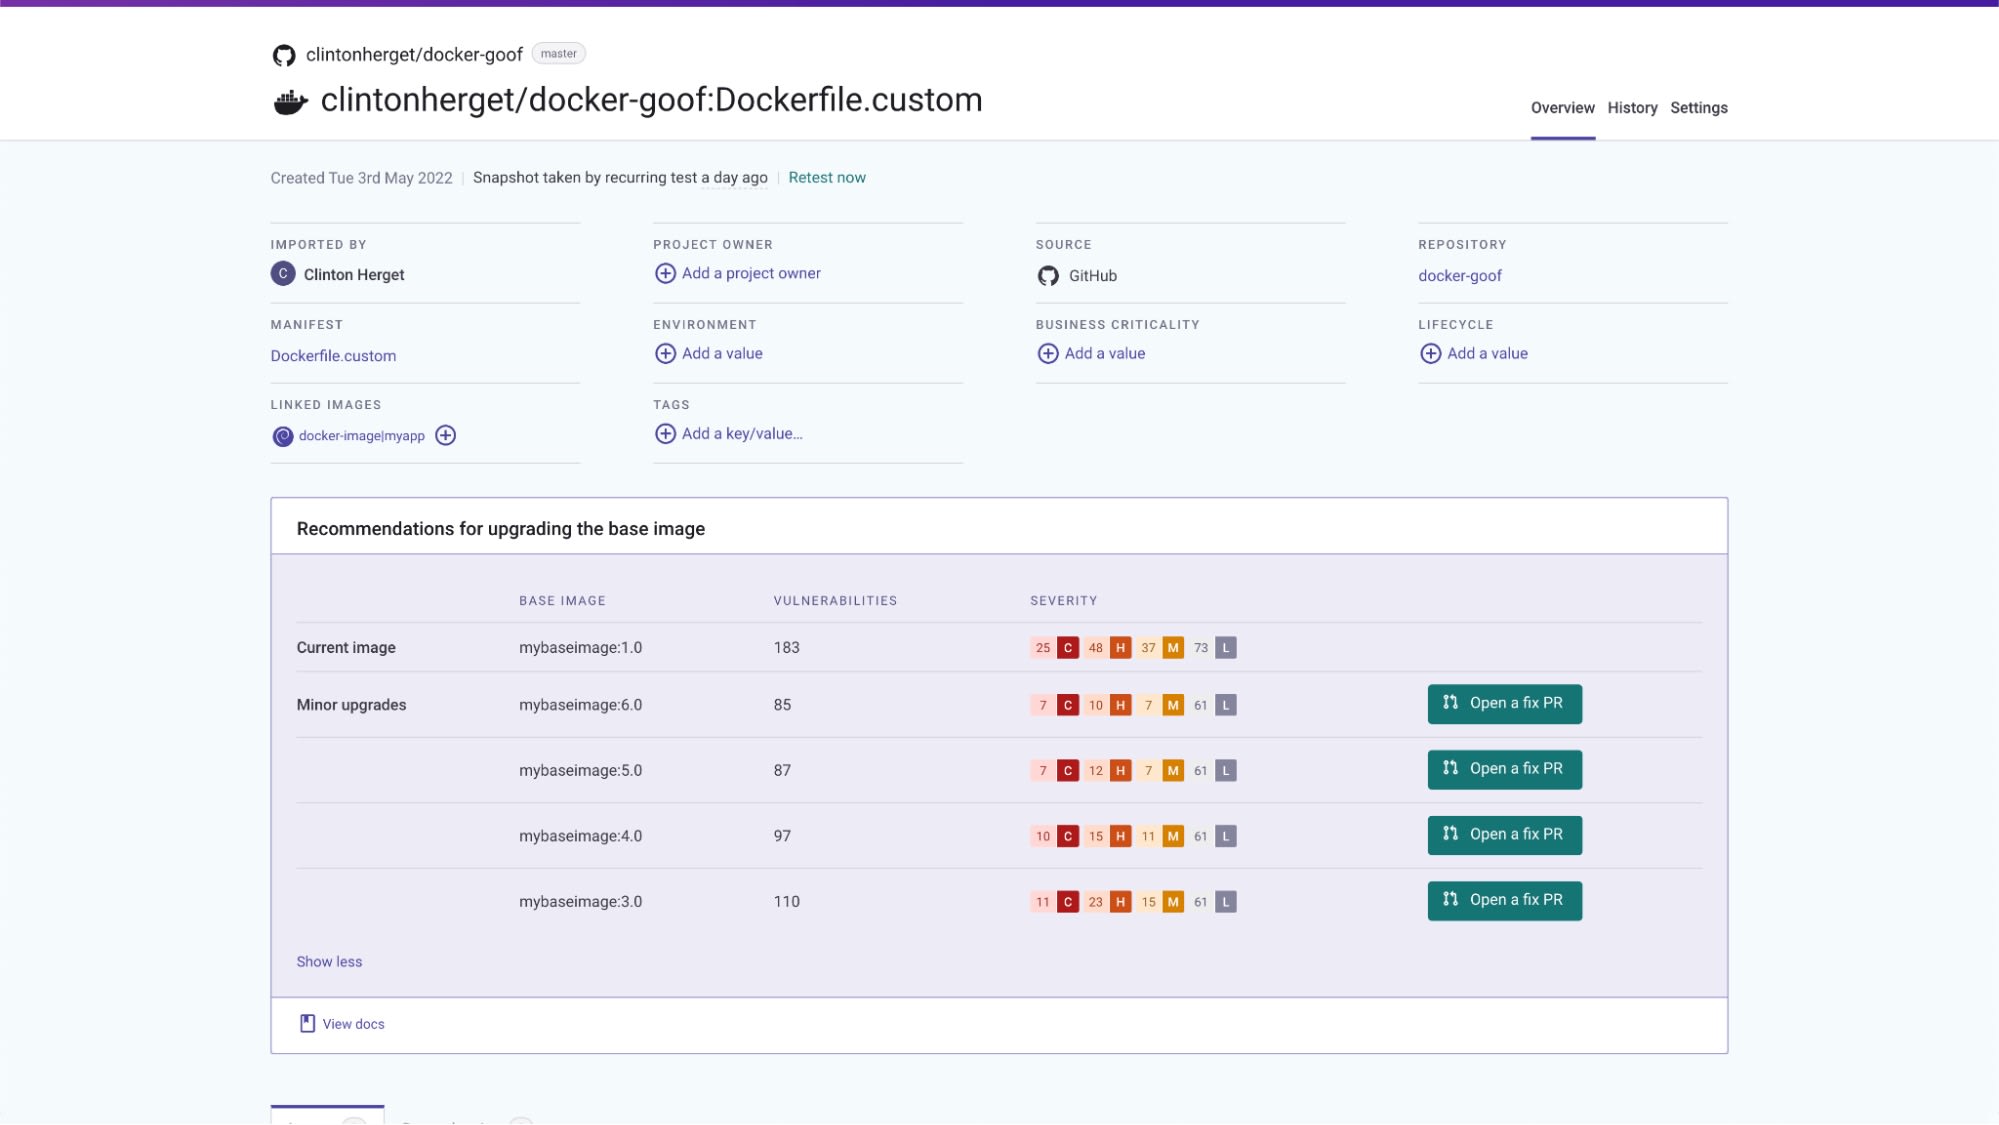Click the Minor upgrades row label
Screen dimensions: 1999x1125
click(351, 705)
